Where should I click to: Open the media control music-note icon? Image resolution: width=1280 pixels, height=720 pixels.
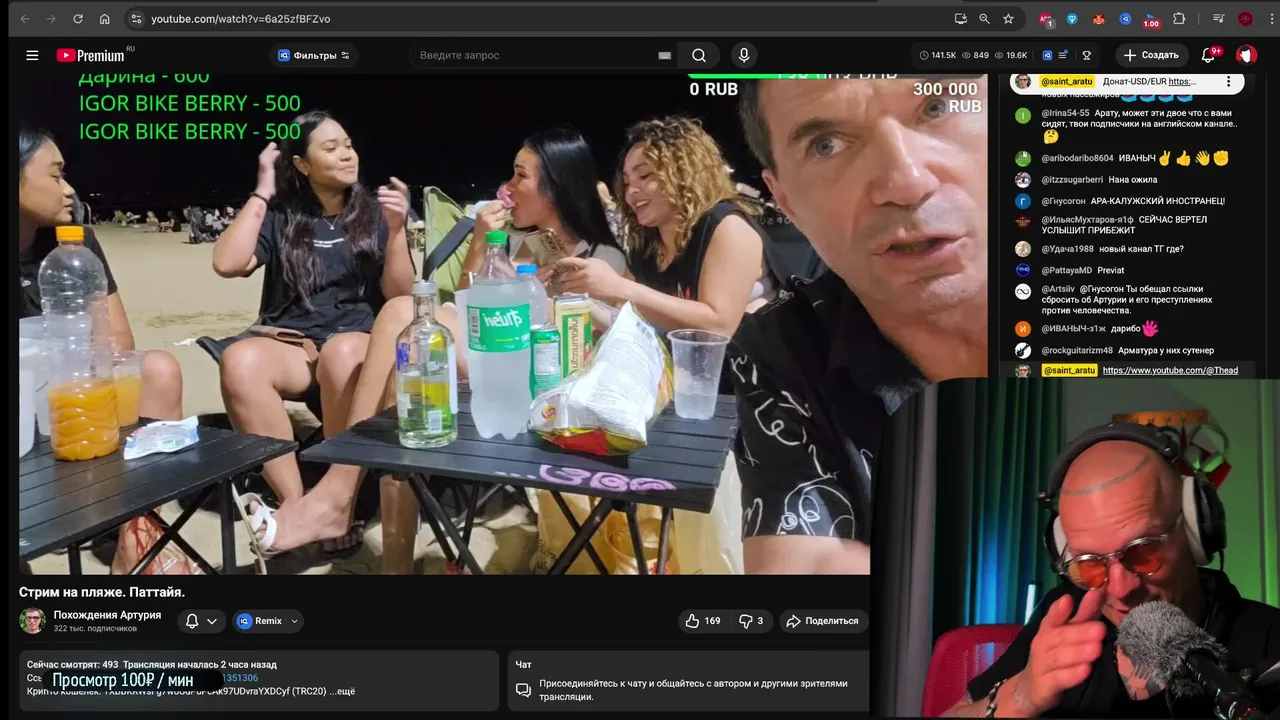coord(1218,18)
